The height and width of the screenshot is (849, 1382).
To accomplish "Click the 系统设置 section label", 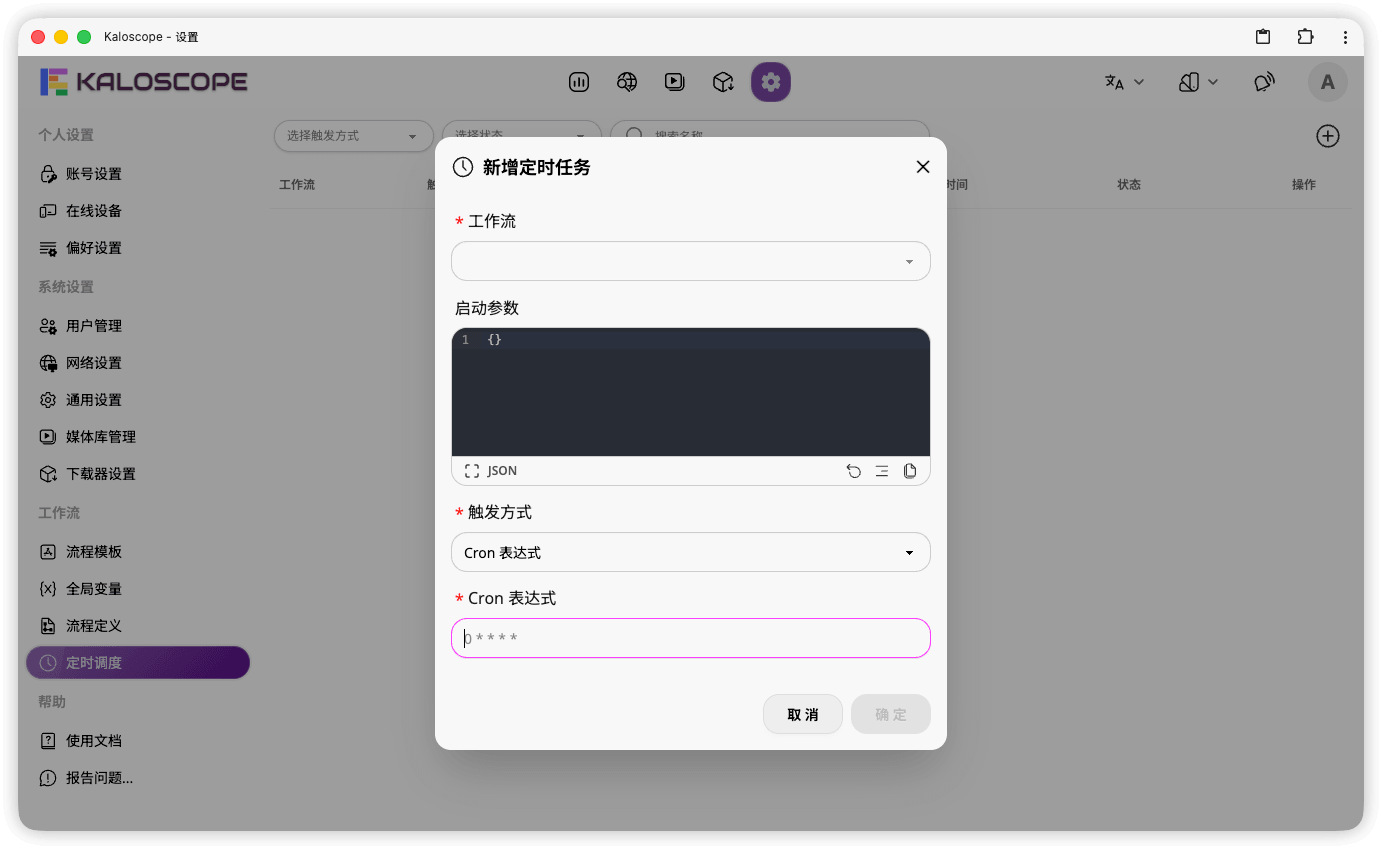I will [66, 287].
